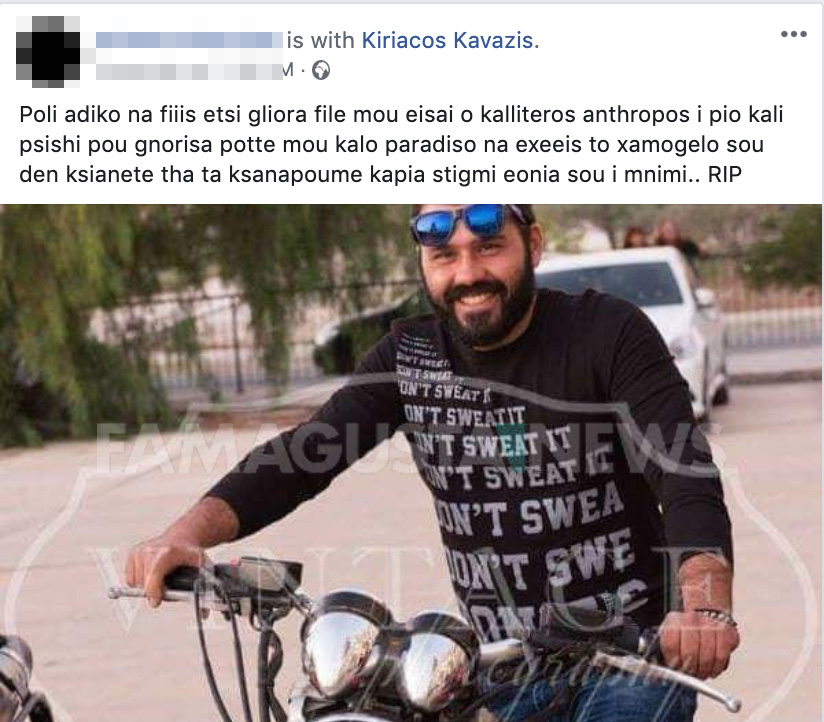Open the post options three-dots menu
The width and height of the screenshot is (824, 722).
(794, 34)
